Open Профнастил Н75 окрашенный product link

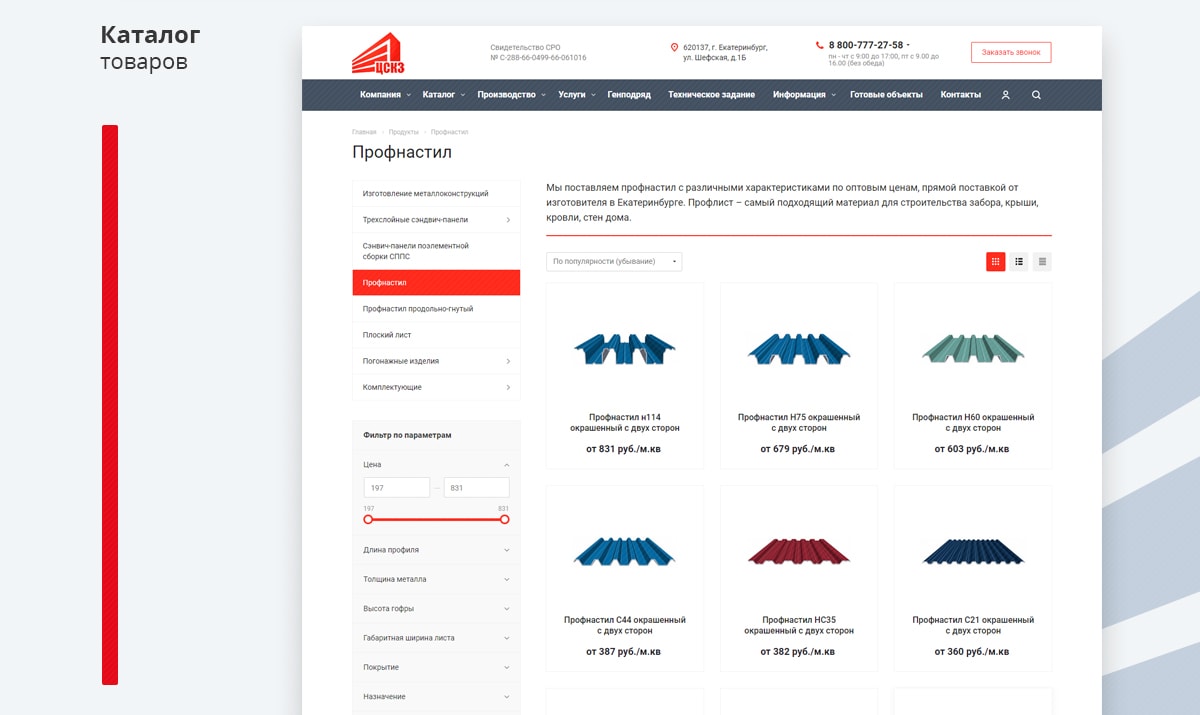(x=799, y=423)
